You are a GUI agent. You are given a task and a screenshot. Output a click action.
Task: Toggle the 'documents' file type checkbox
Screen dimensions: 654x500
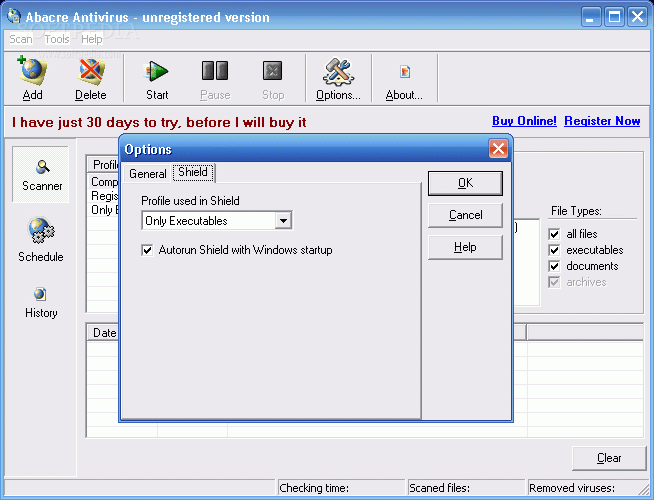554,266
